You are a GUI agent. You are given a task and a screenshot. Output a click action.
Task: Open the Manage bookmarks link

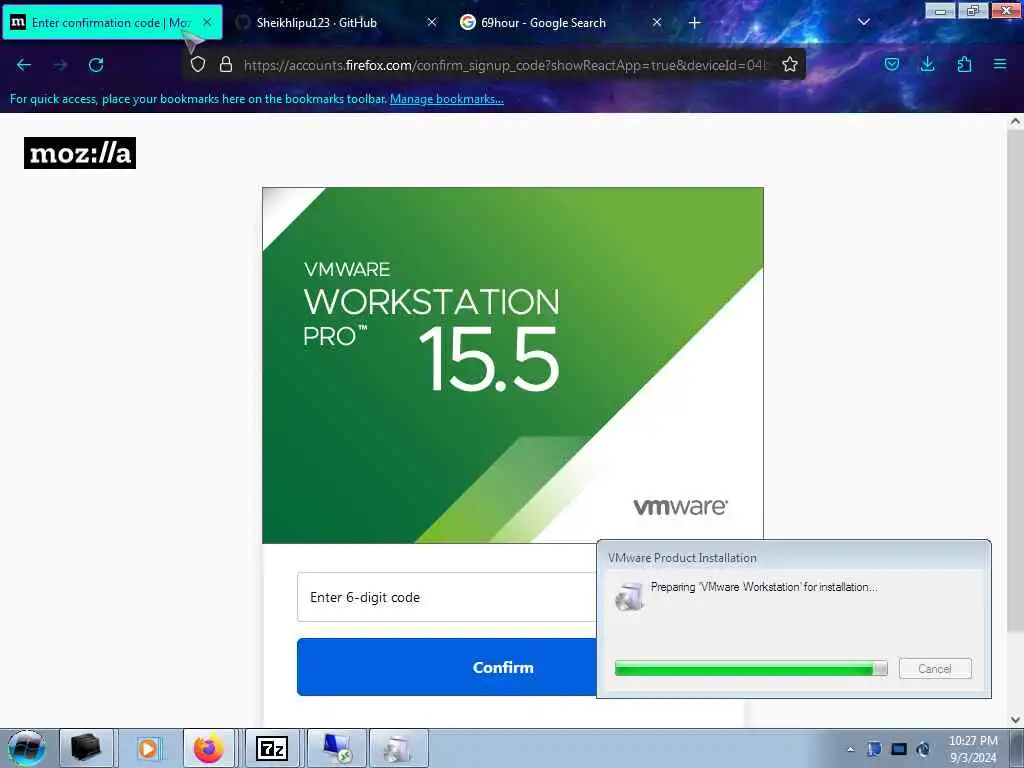447,99
